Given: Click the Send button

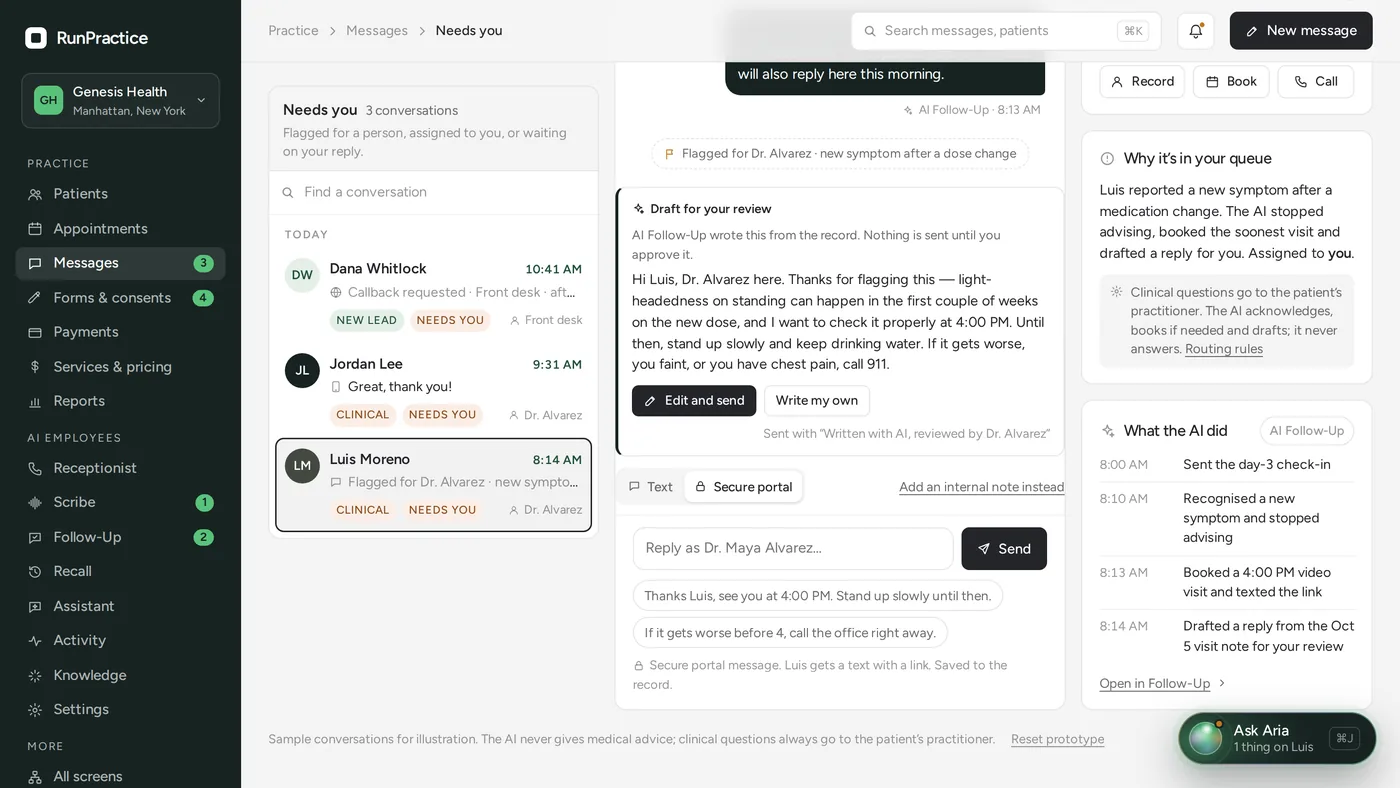Looking at the screenshot, I should tap(1004, 548).
